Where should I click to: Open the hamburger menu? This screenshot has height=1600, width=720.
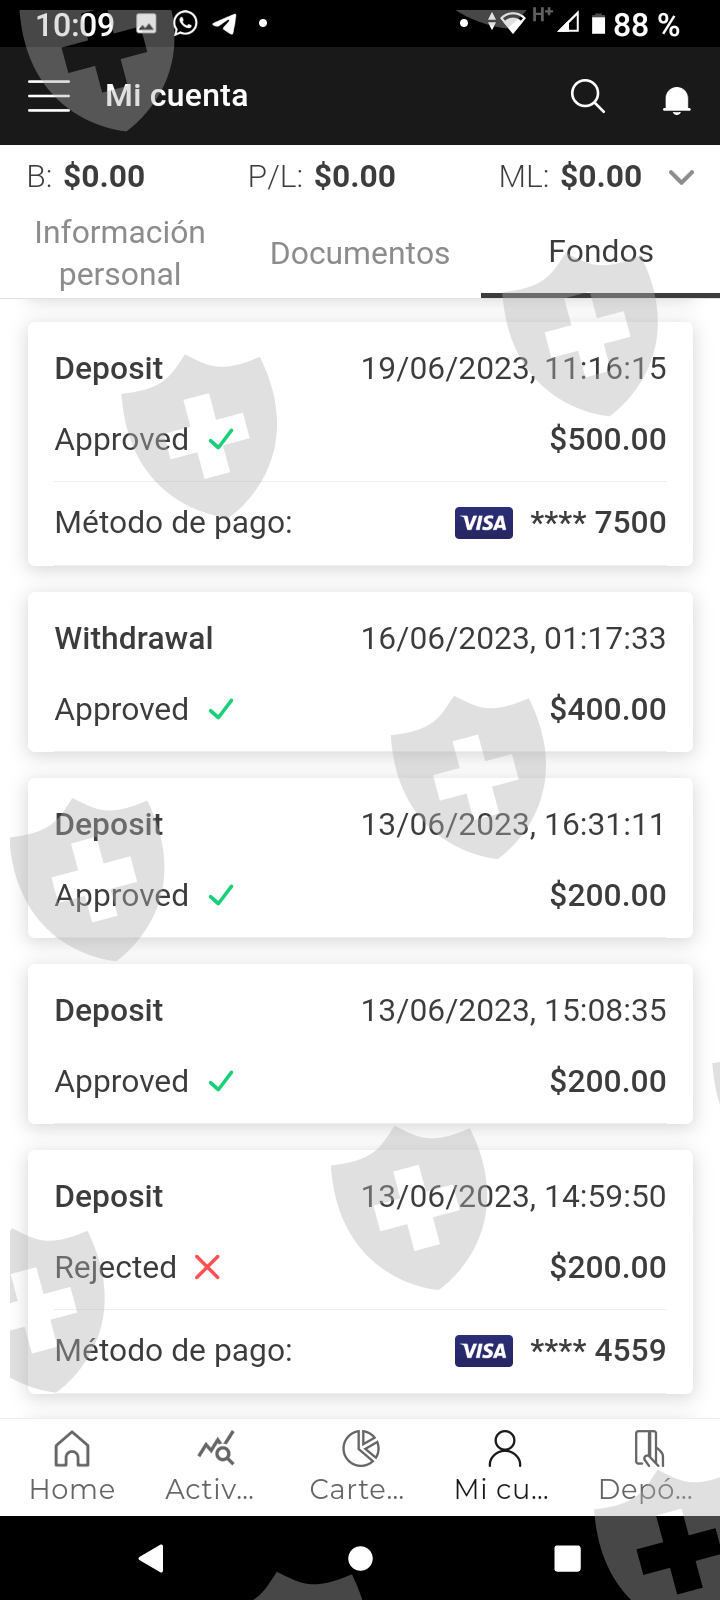point(49,96)
